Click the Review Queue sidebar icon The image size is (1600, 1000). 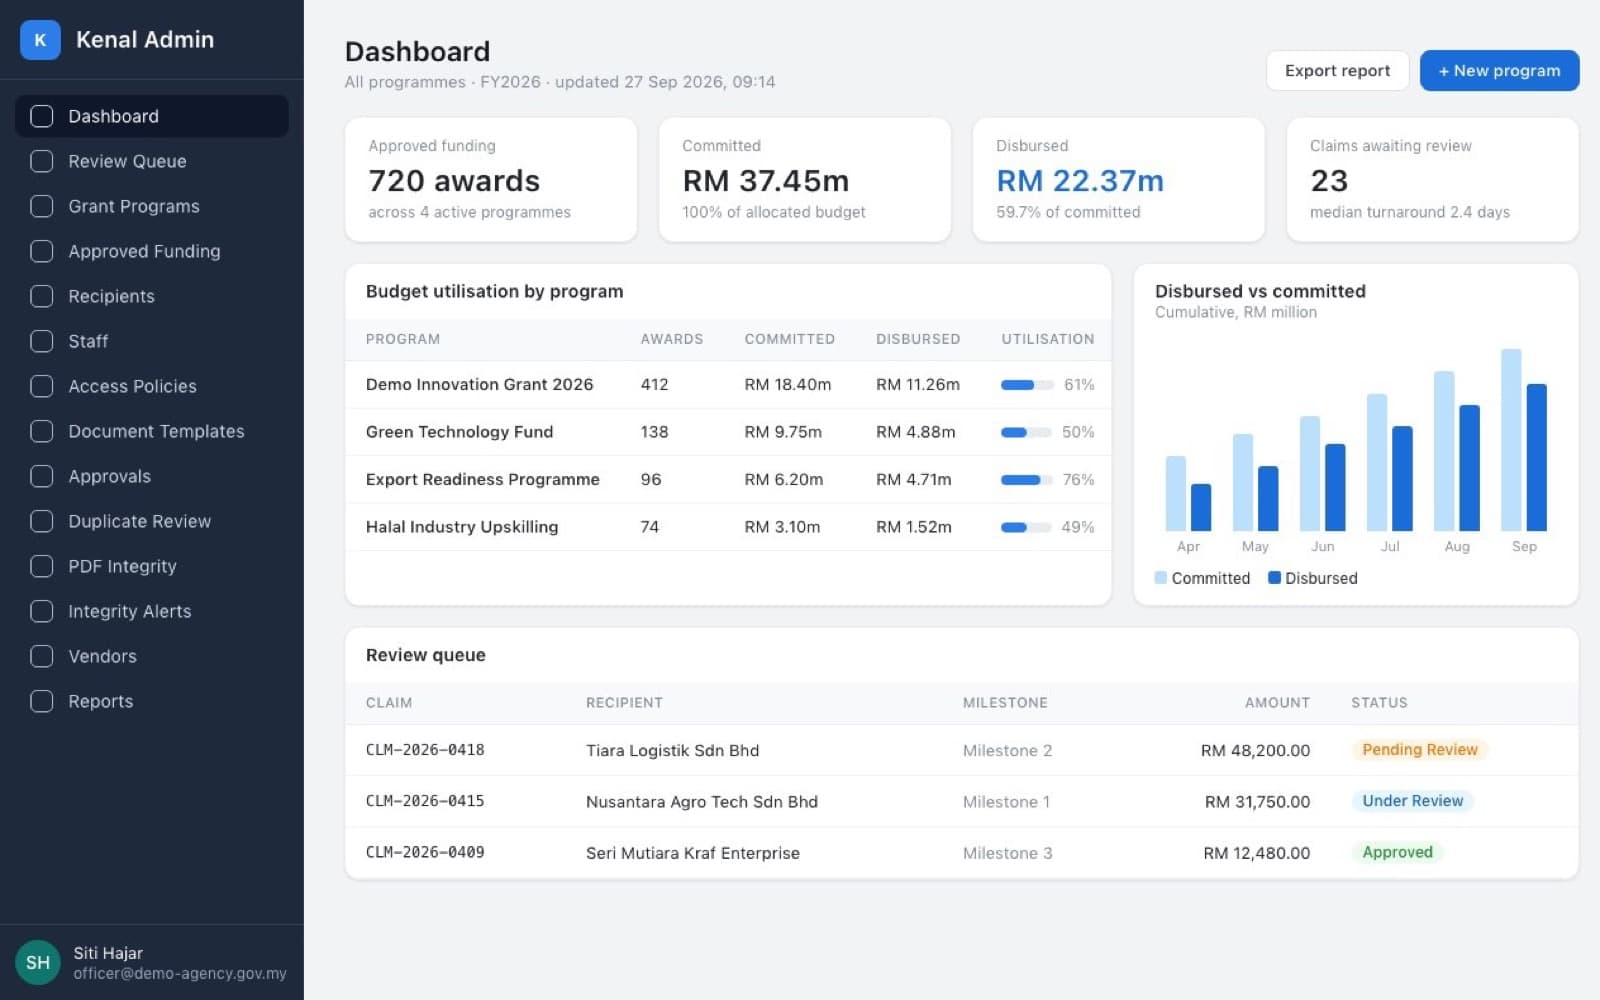tap(42, 161)
